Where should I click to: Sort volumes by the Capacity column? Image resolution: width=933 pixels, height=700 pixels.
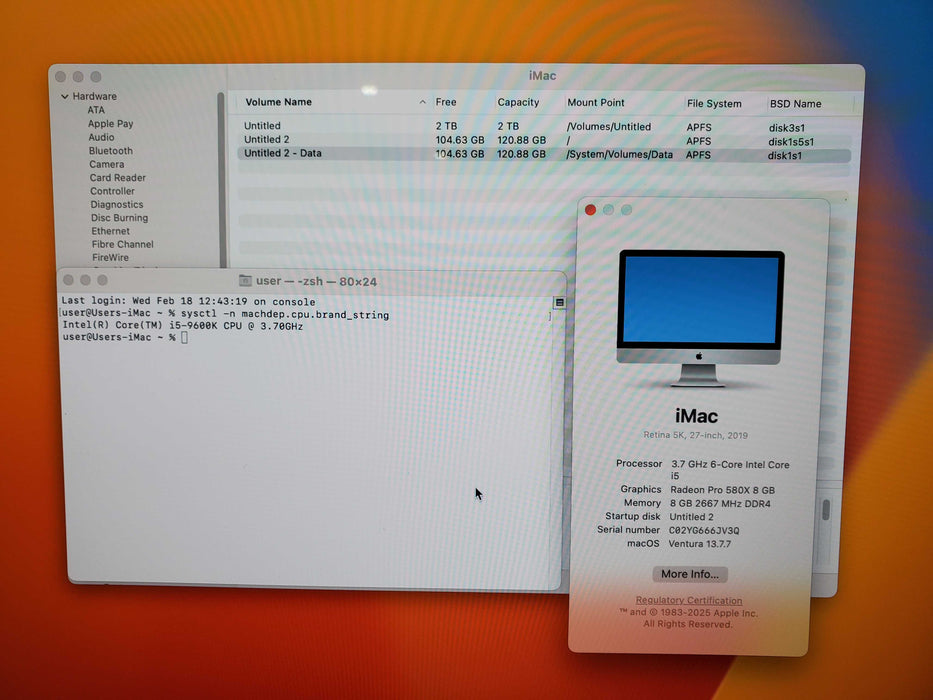(518, 102)
